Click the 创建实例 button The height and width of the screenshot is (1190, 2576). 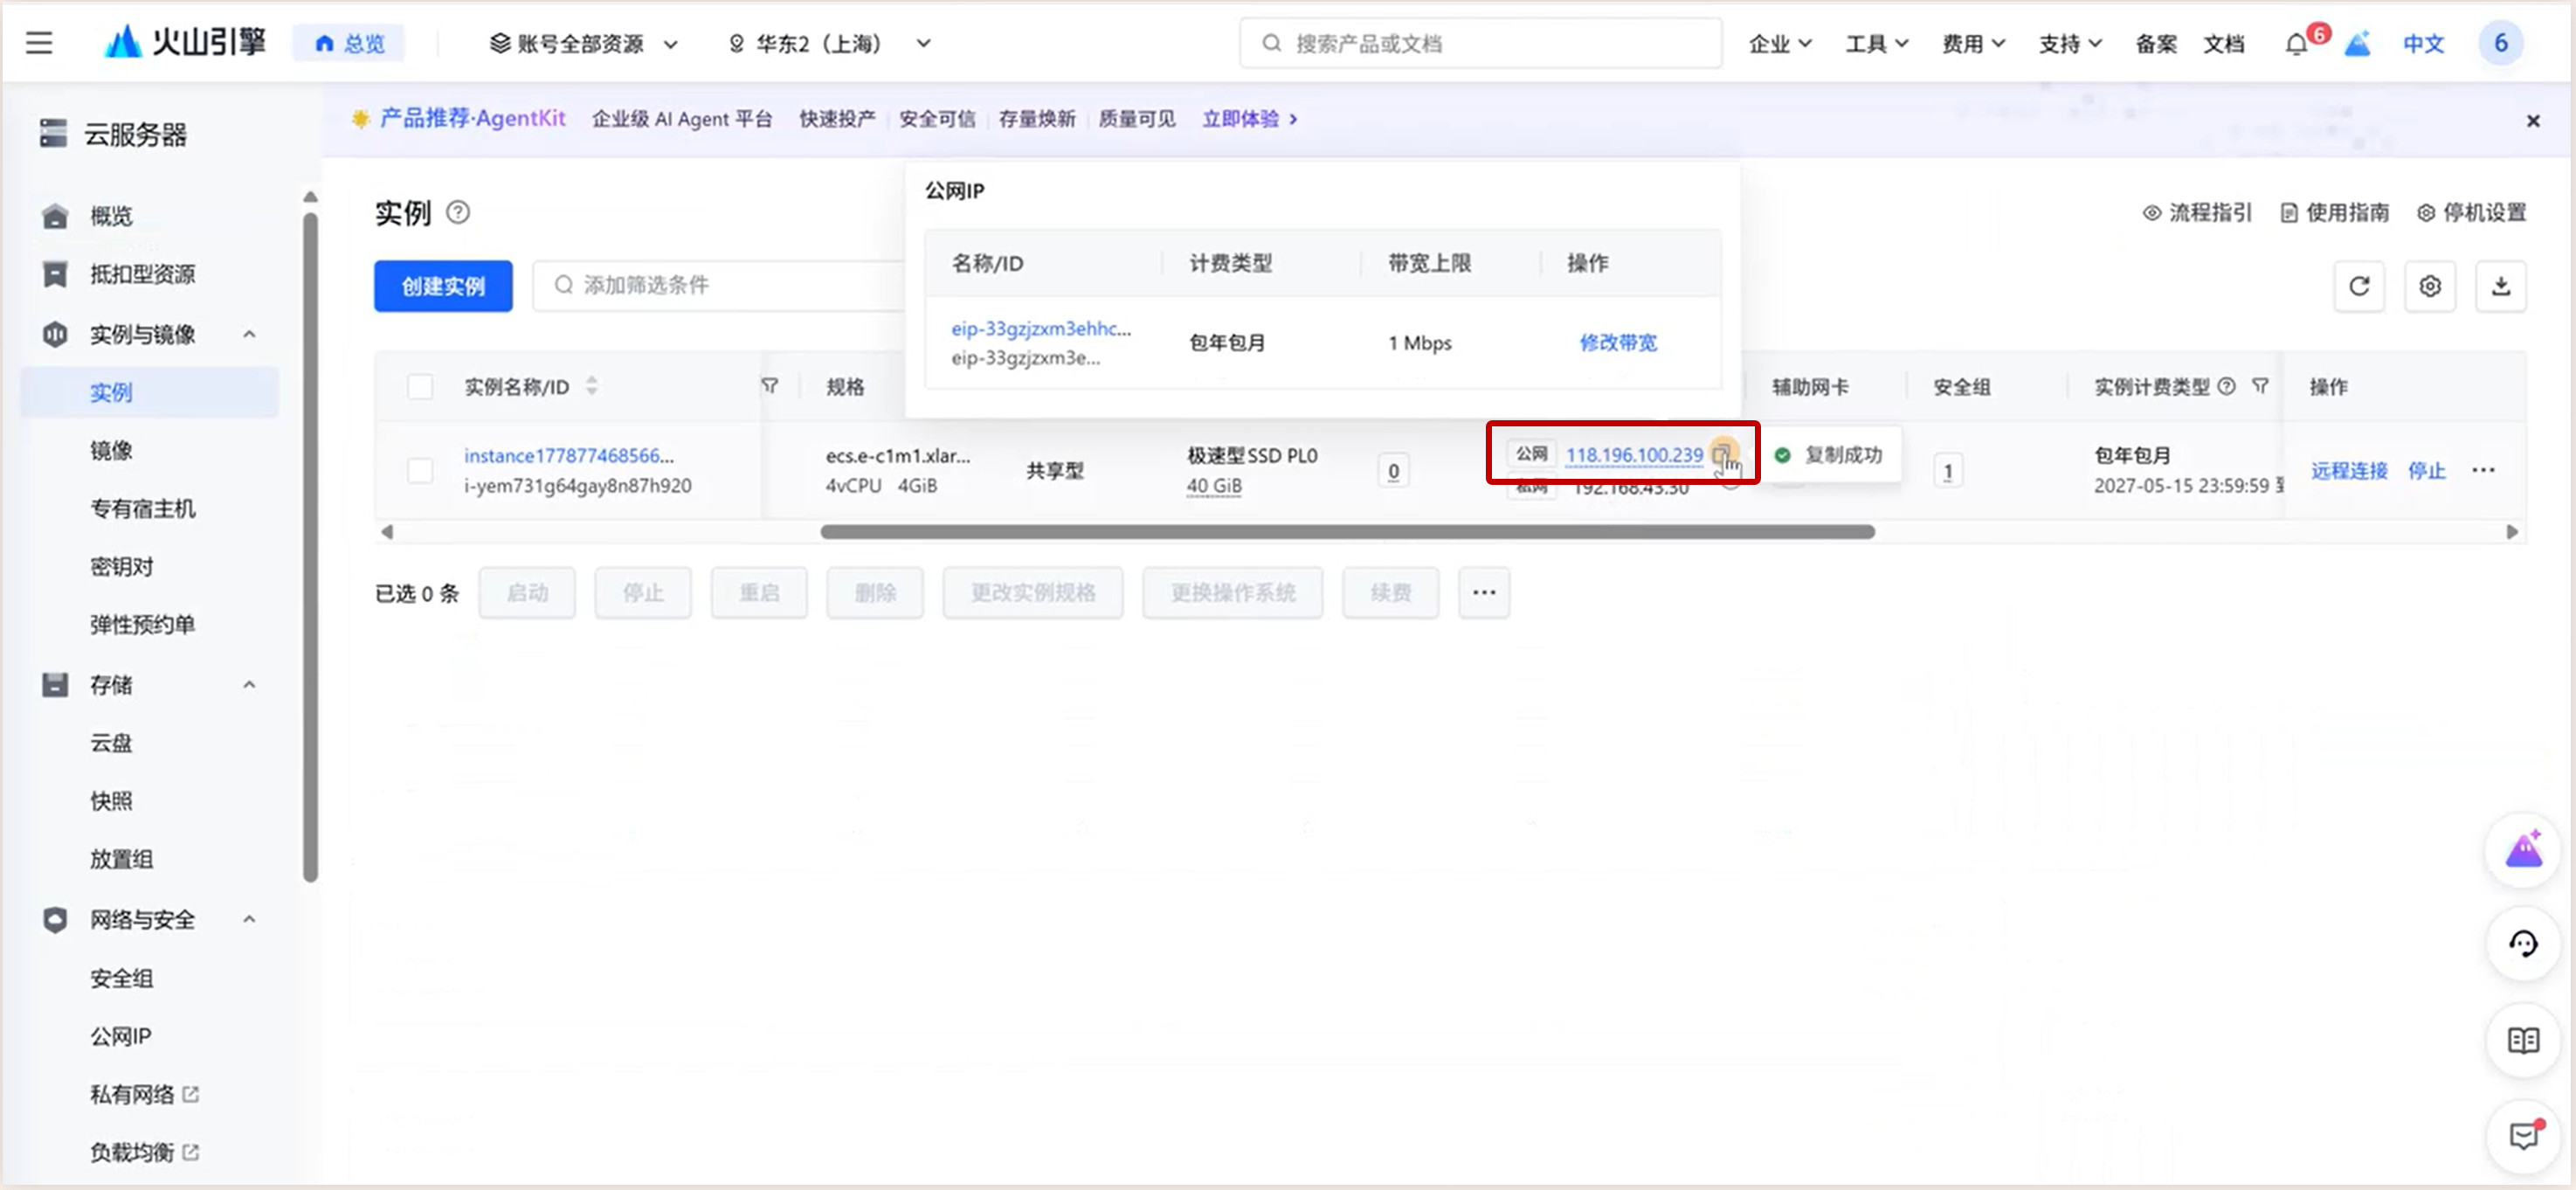coord(443,286)
